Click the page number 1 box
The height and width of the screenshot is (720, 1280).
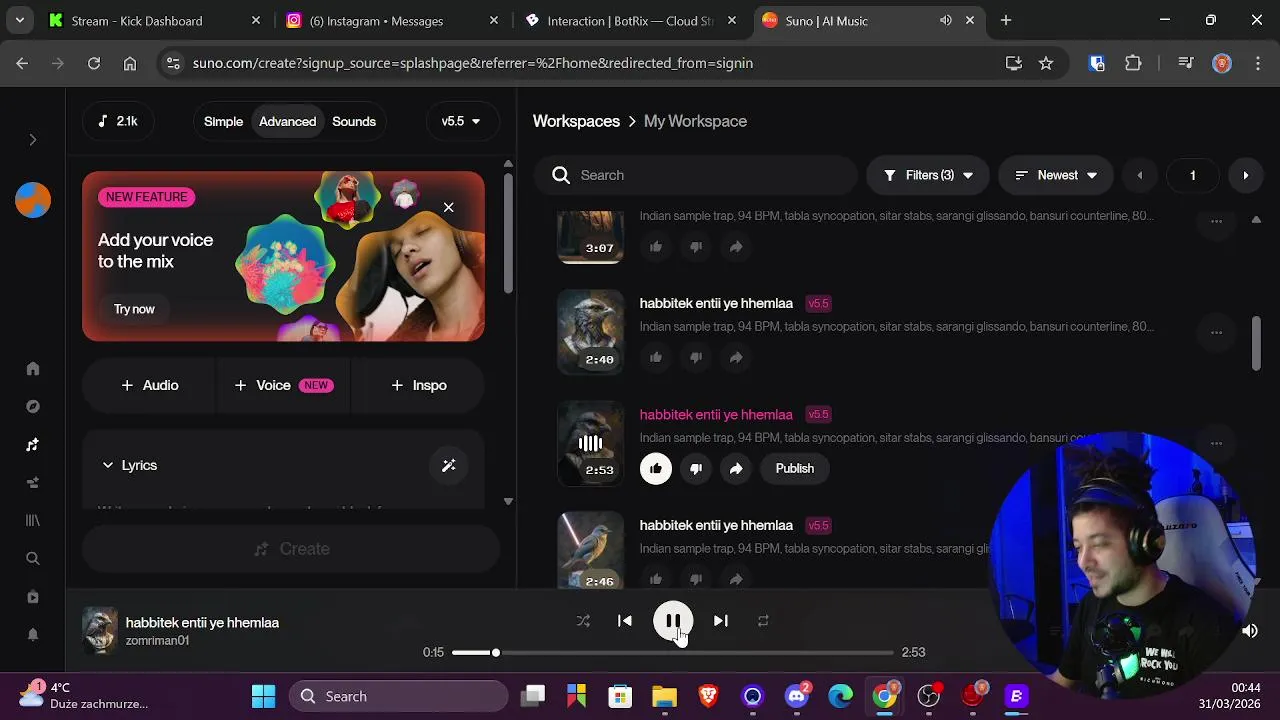click(1192, 175)
